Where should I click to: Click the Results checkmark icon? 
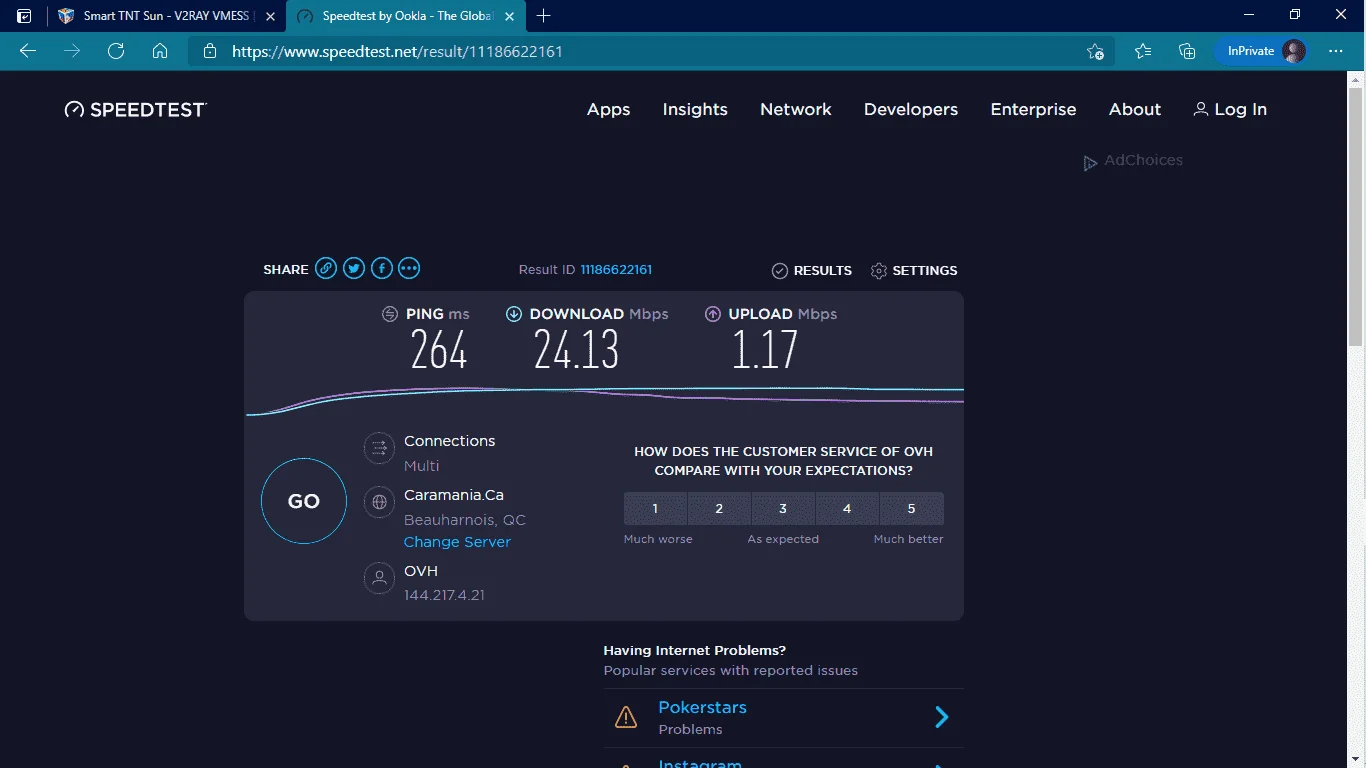click(780, 271)
